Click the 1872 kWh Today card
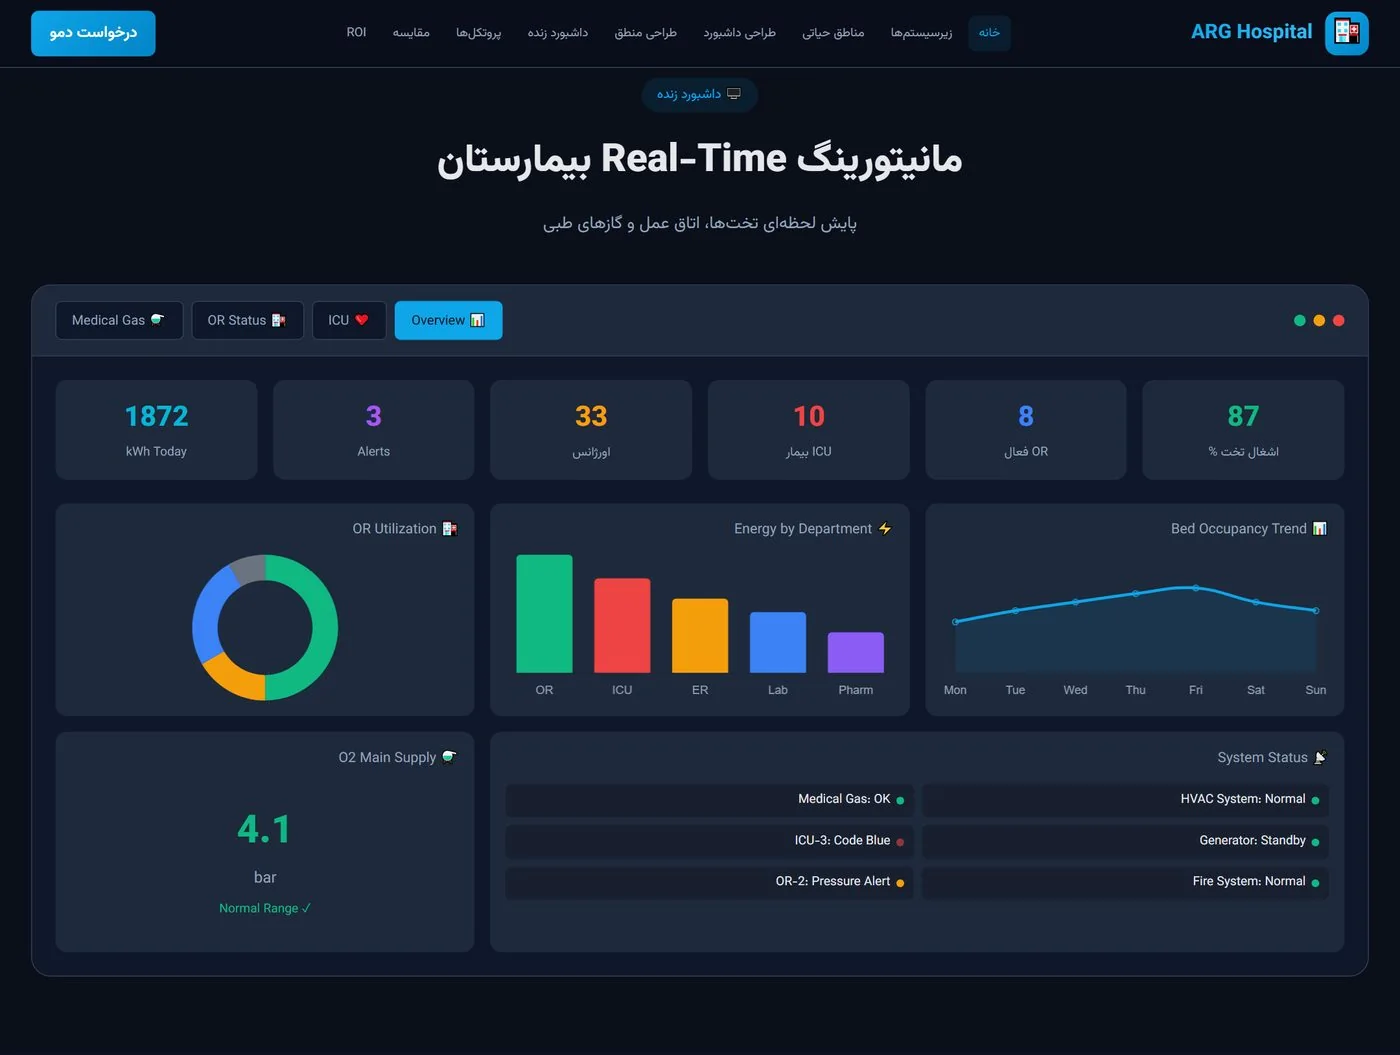The width and height of the screenshot is (1400, 1055). click(156, 430)
